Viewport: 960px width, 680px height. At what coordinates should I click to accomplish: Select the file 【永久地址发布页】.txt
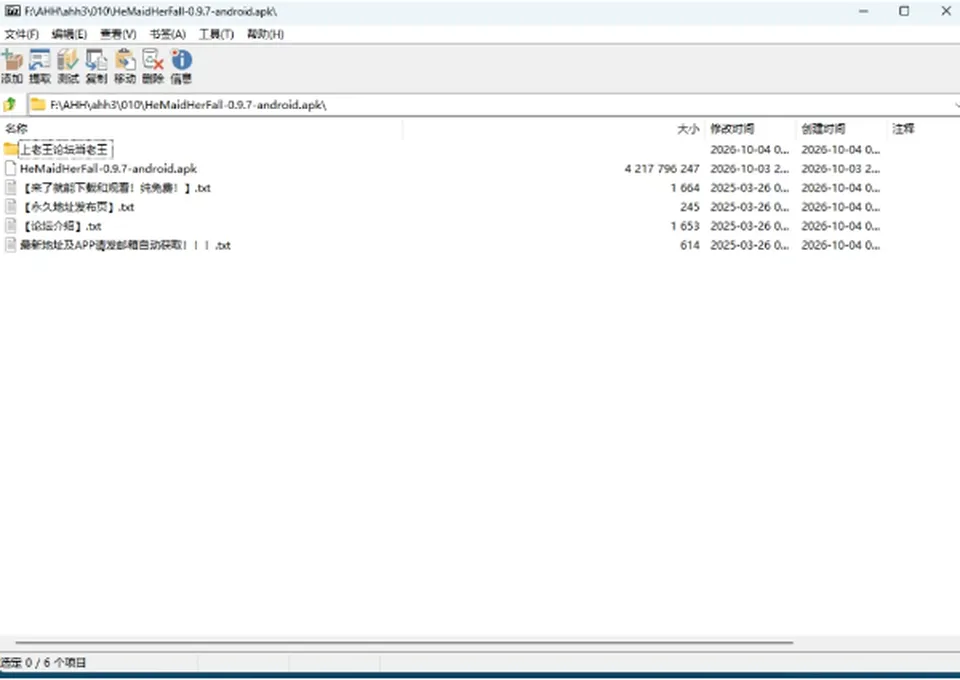point(77,207)
